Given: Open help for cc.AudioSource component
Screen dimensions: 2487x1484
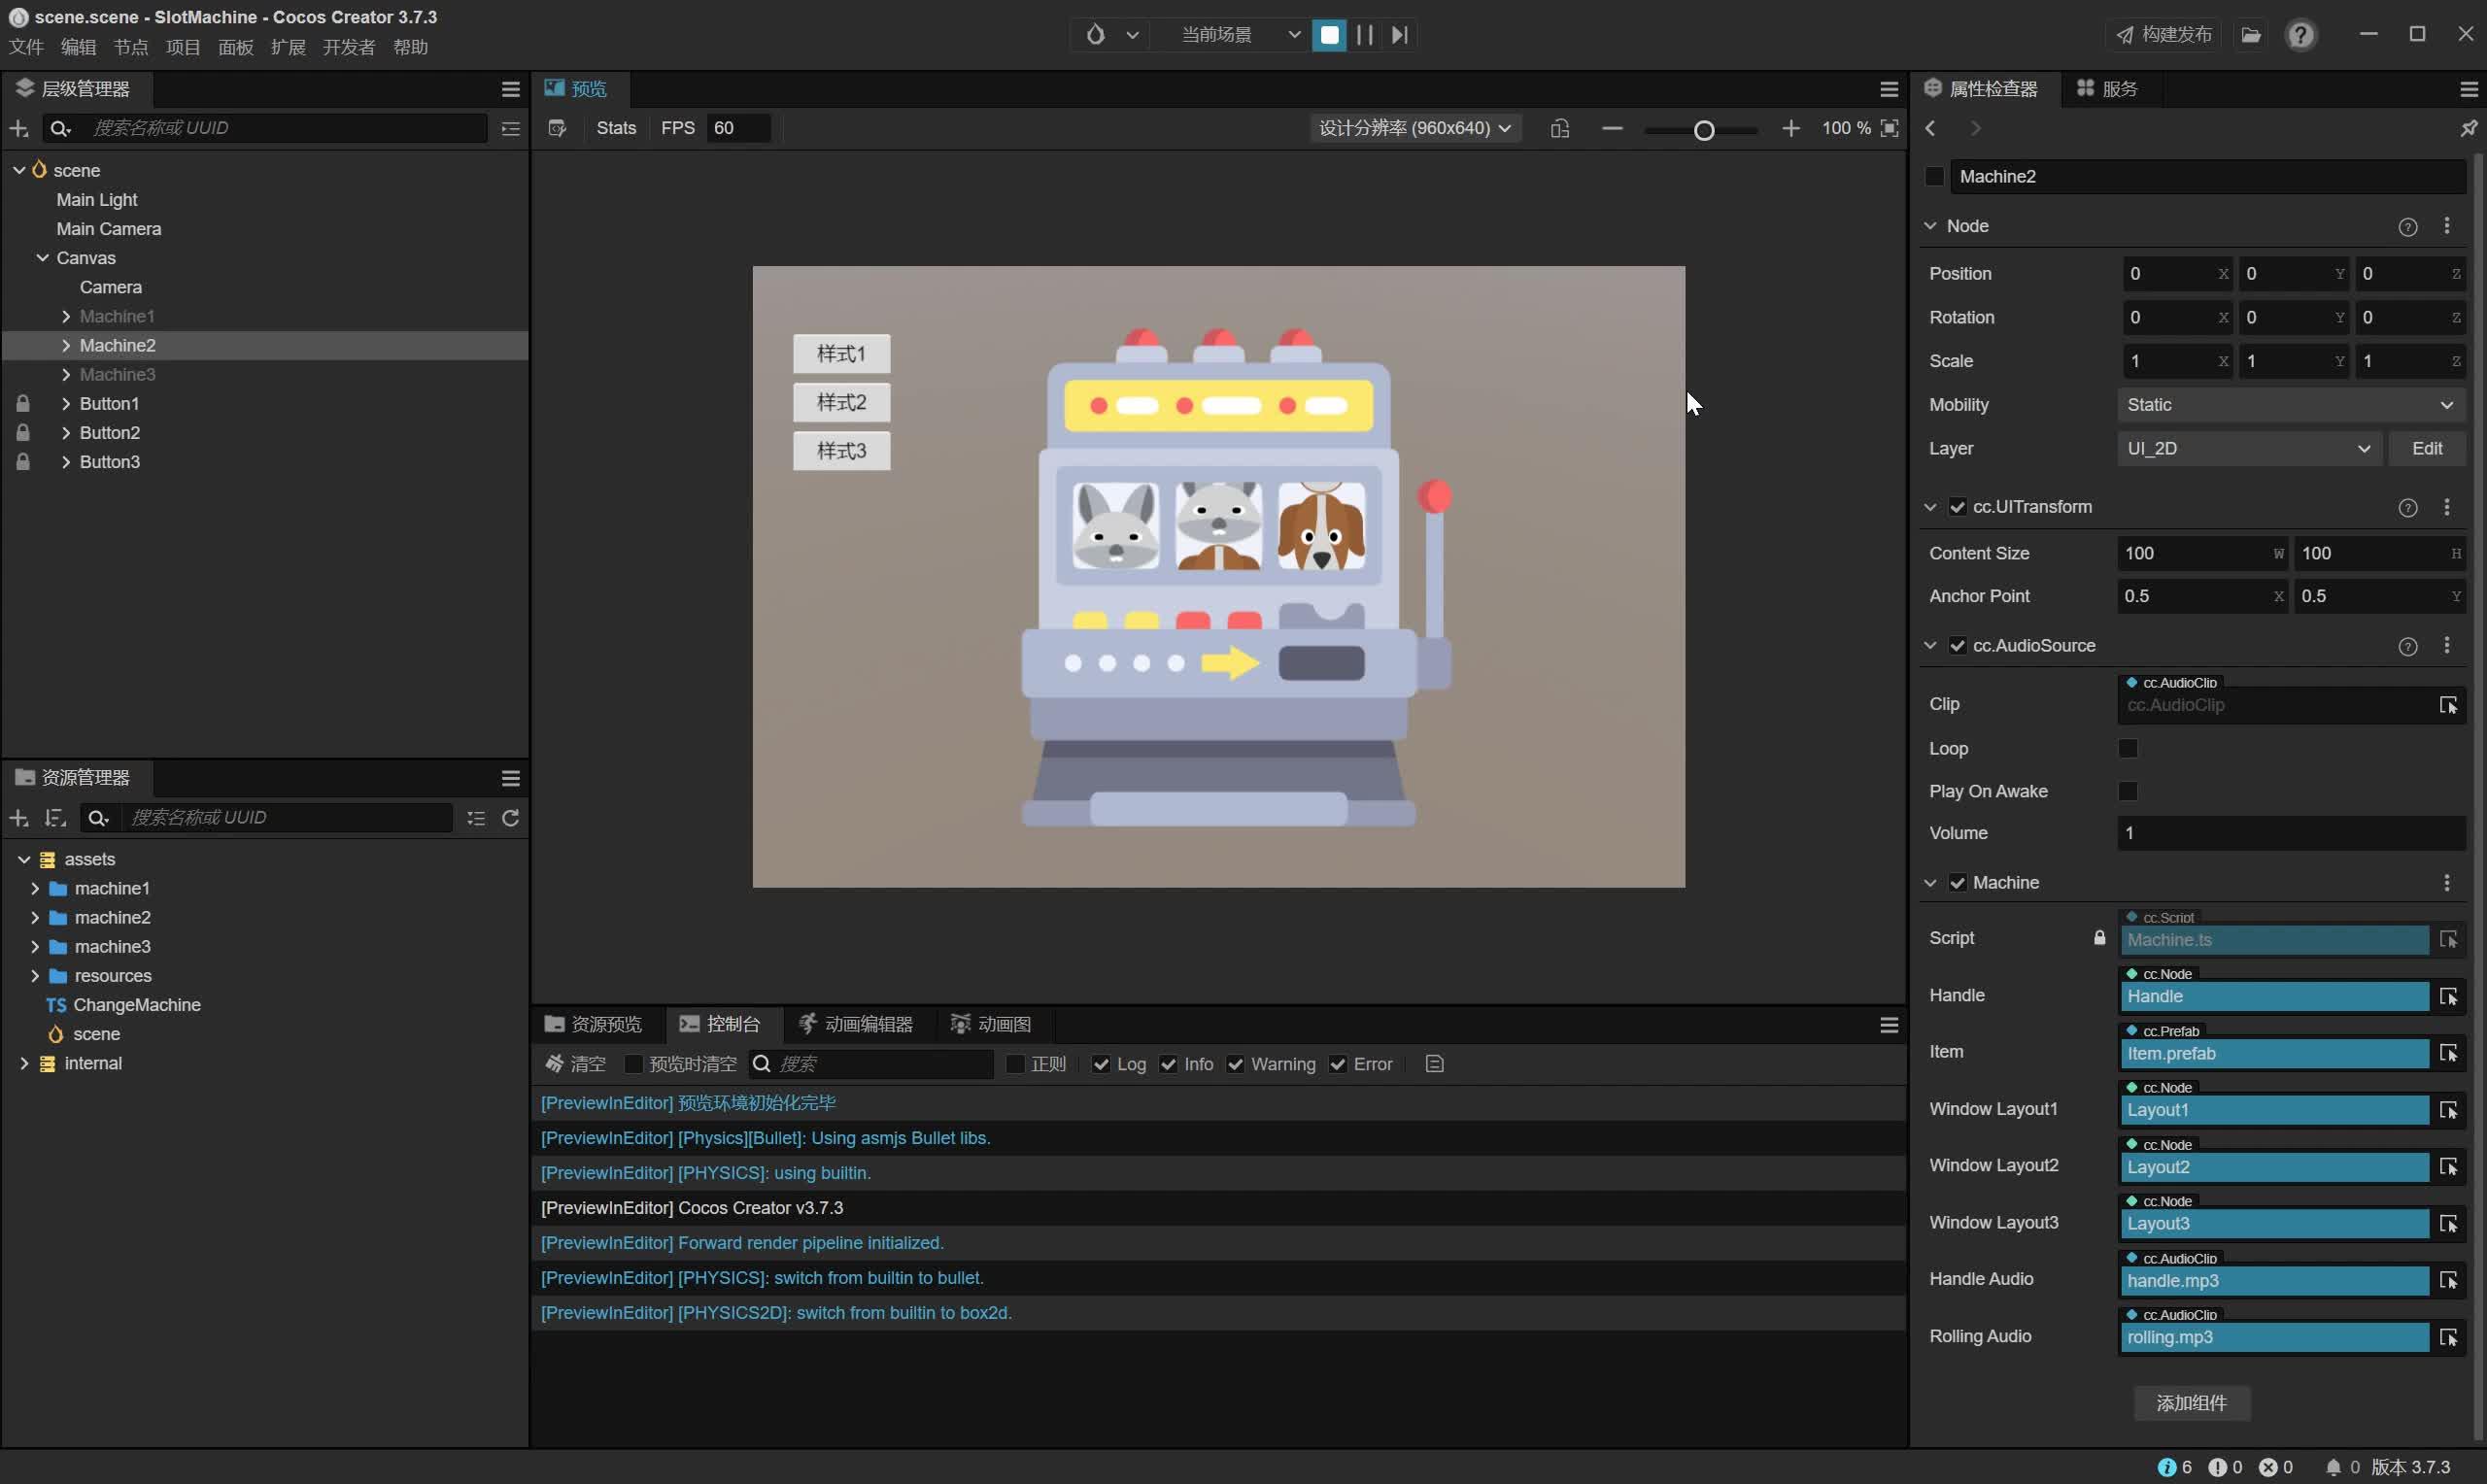Looking at the screenshot, I should 2407,646.
